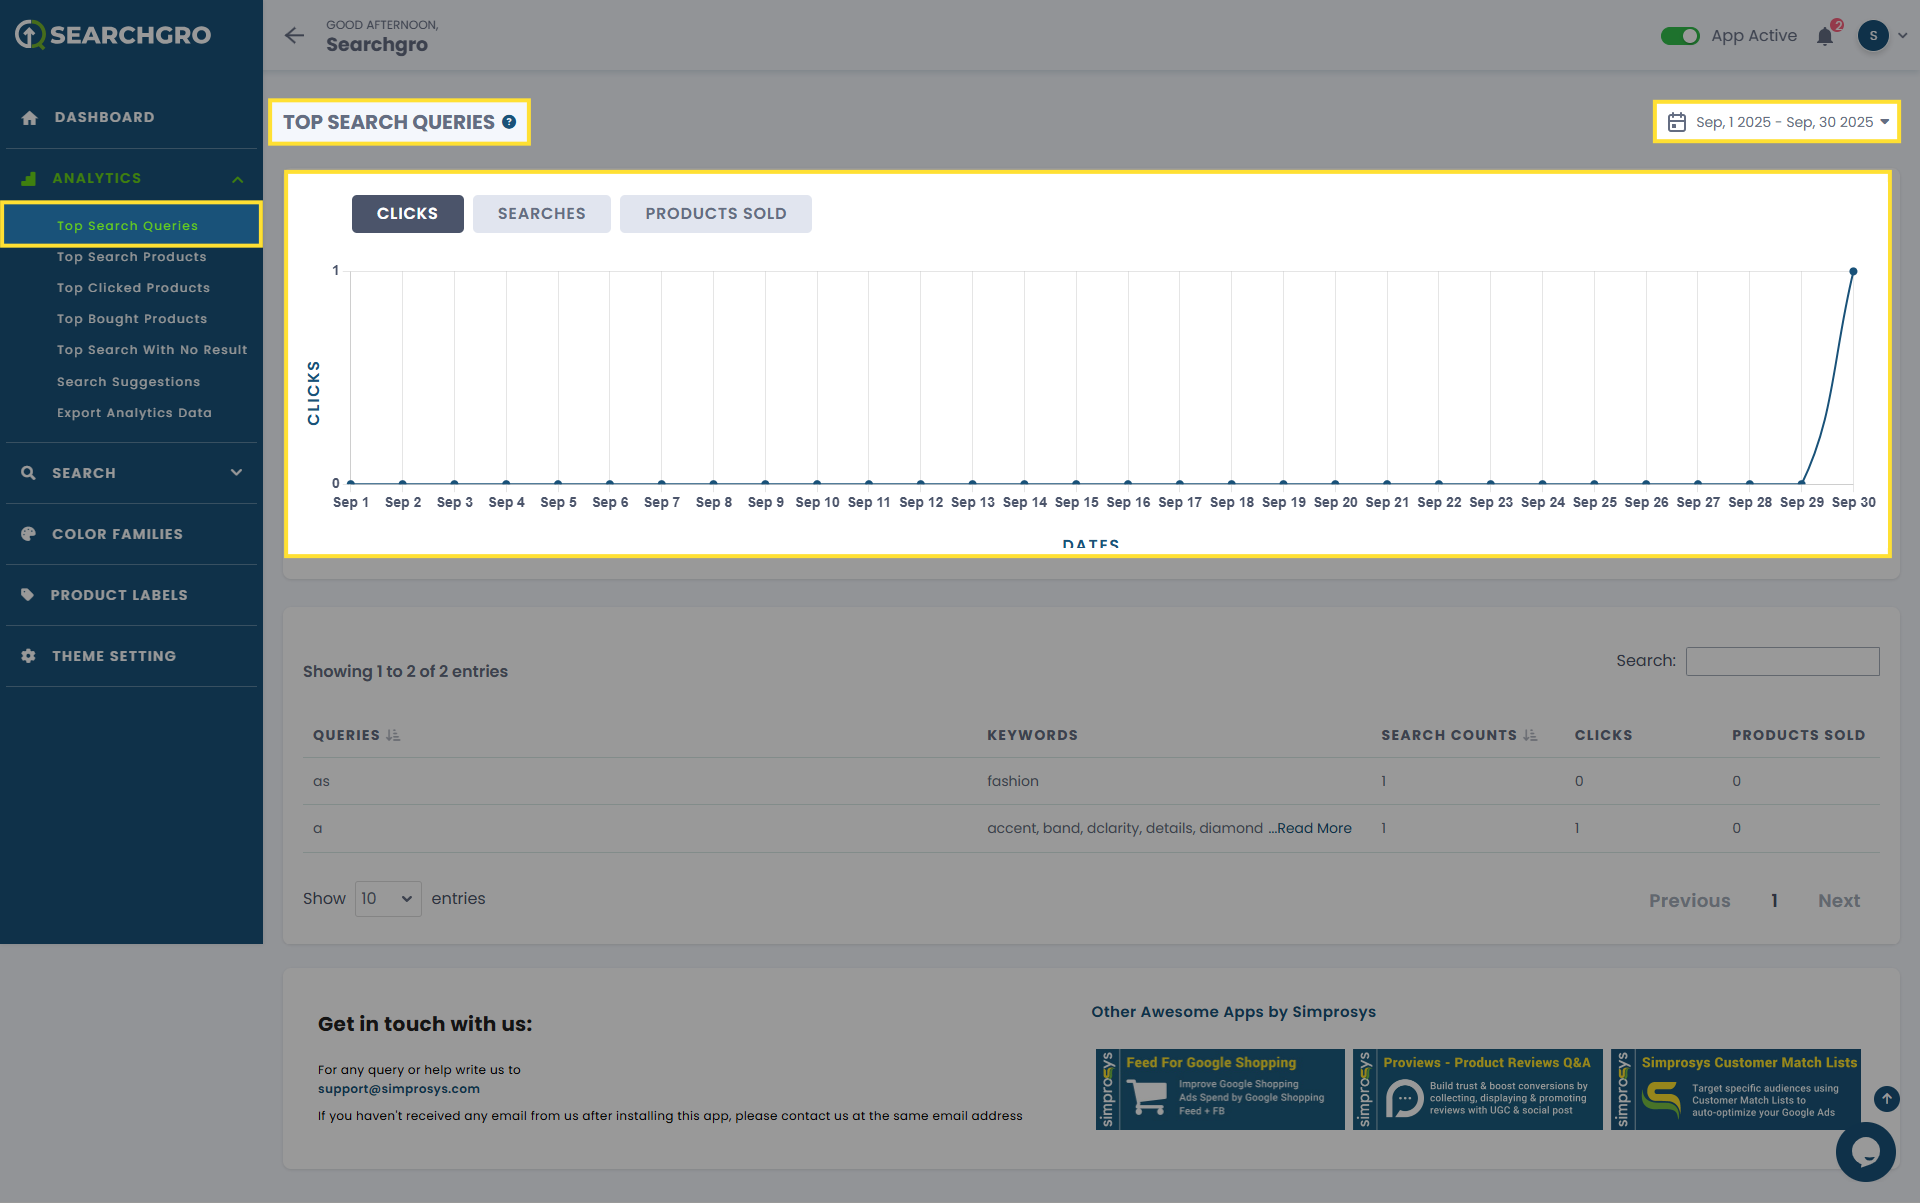Screen dimensions: 1920x1203
Task: Toggle the App Active switch
Action: pos(1680,36)
